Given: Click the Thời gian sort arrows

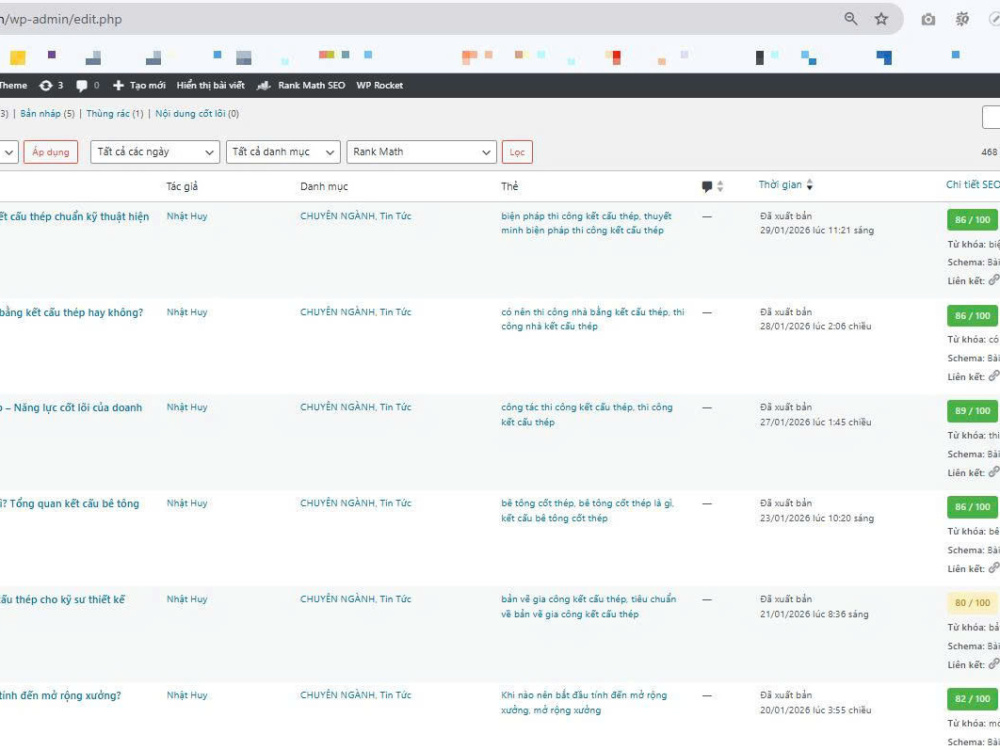Looking at the screenshot, I should 809,185.
